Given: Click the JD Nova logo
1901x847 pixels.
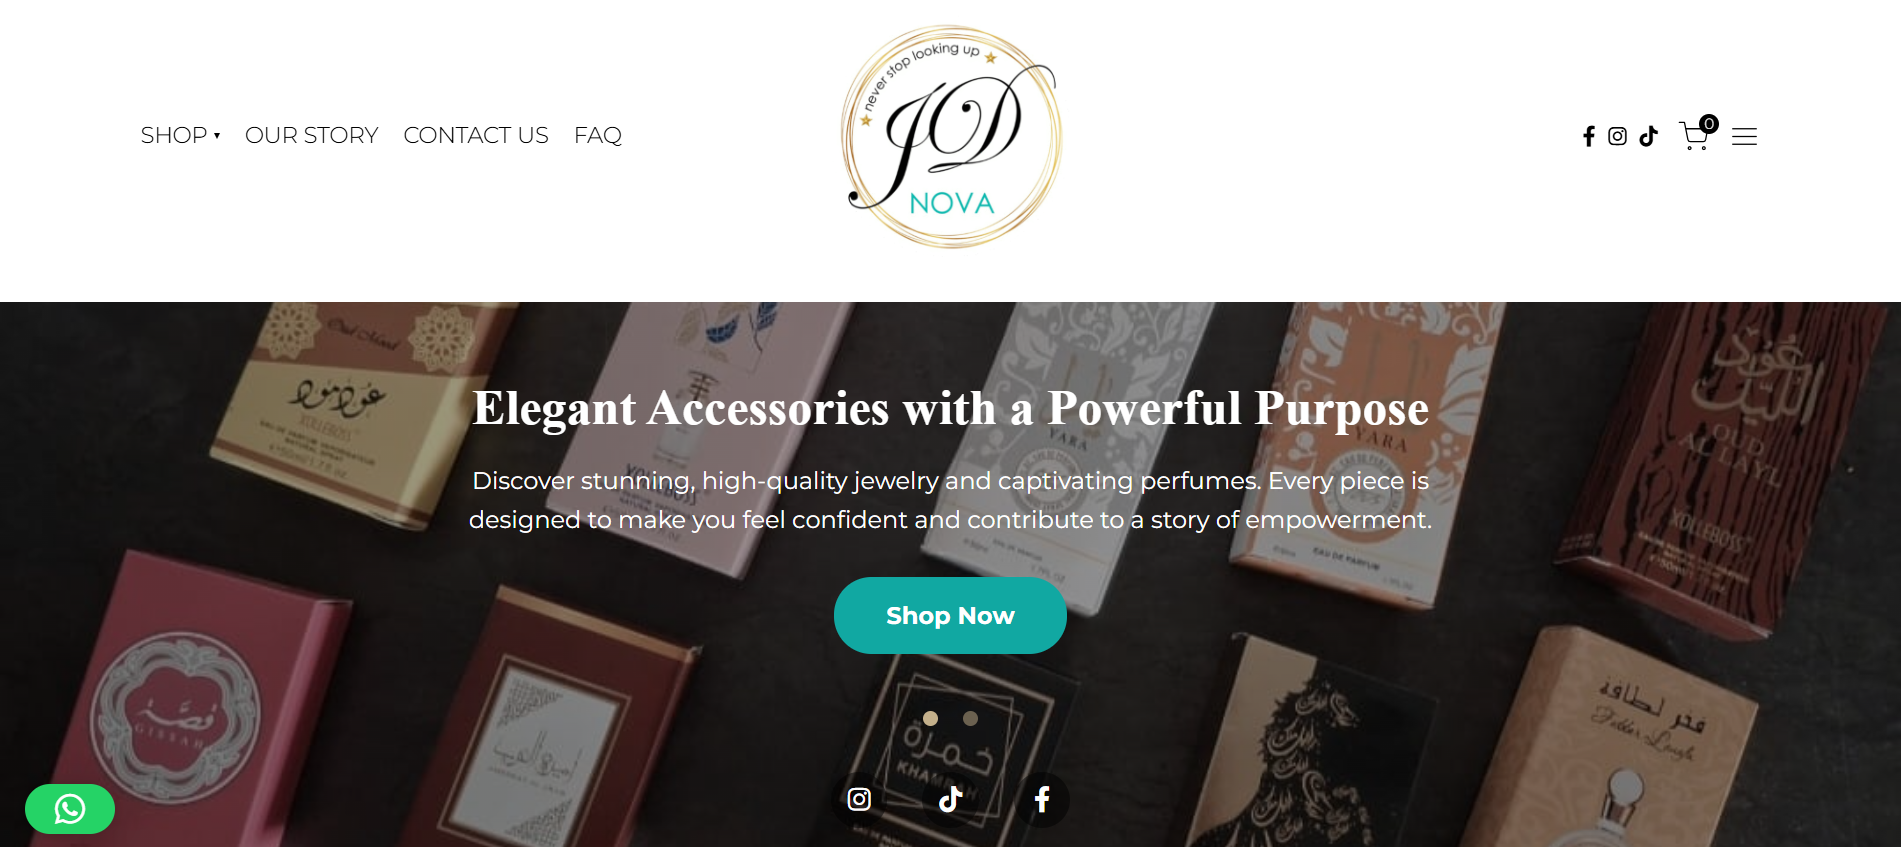Looking at the screenshot, I should (951, 137).
